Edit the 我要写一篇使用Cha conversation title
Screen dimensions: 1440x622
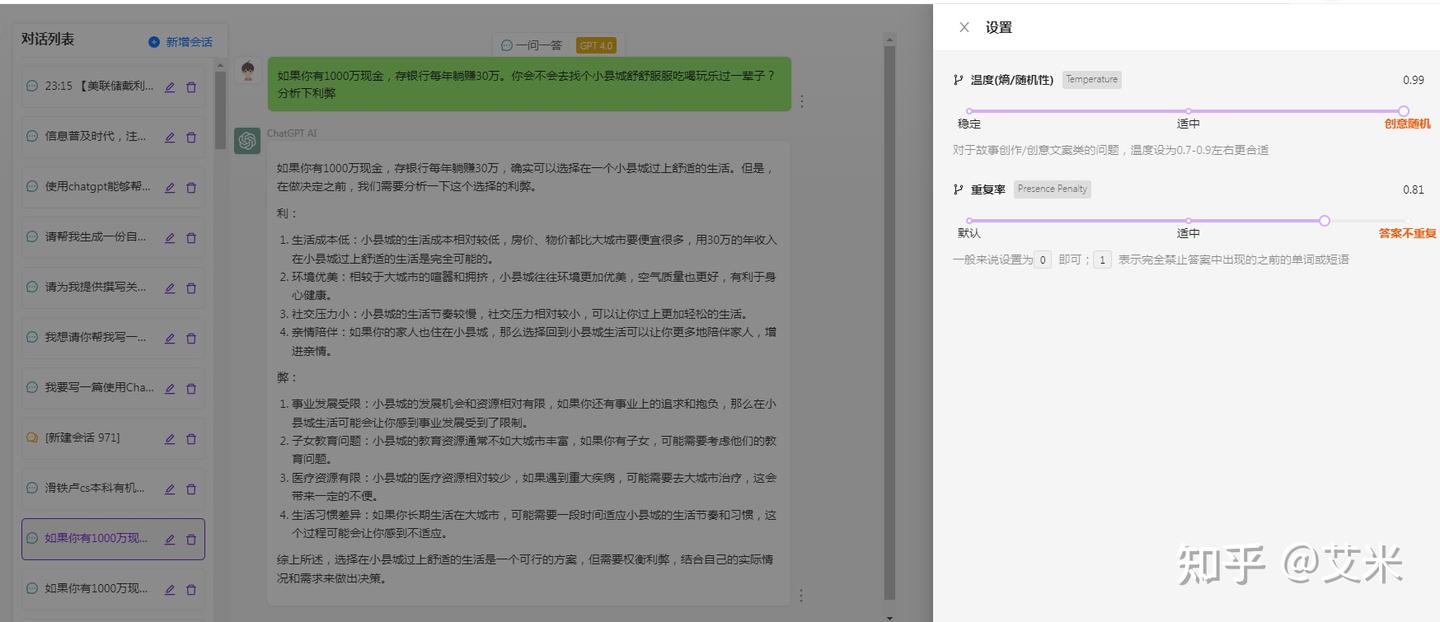pyautogui.click(x=170, y=388)
